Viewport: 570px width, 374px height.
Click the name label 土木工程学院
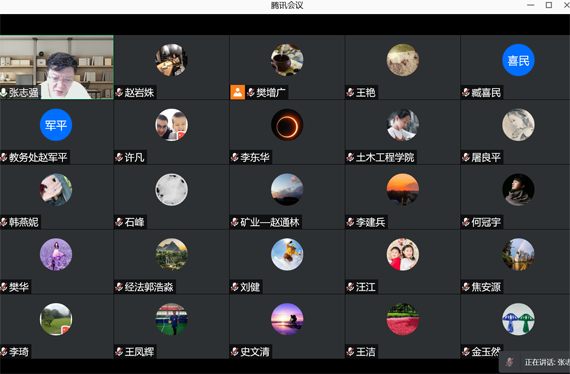(x=385, y=157)
